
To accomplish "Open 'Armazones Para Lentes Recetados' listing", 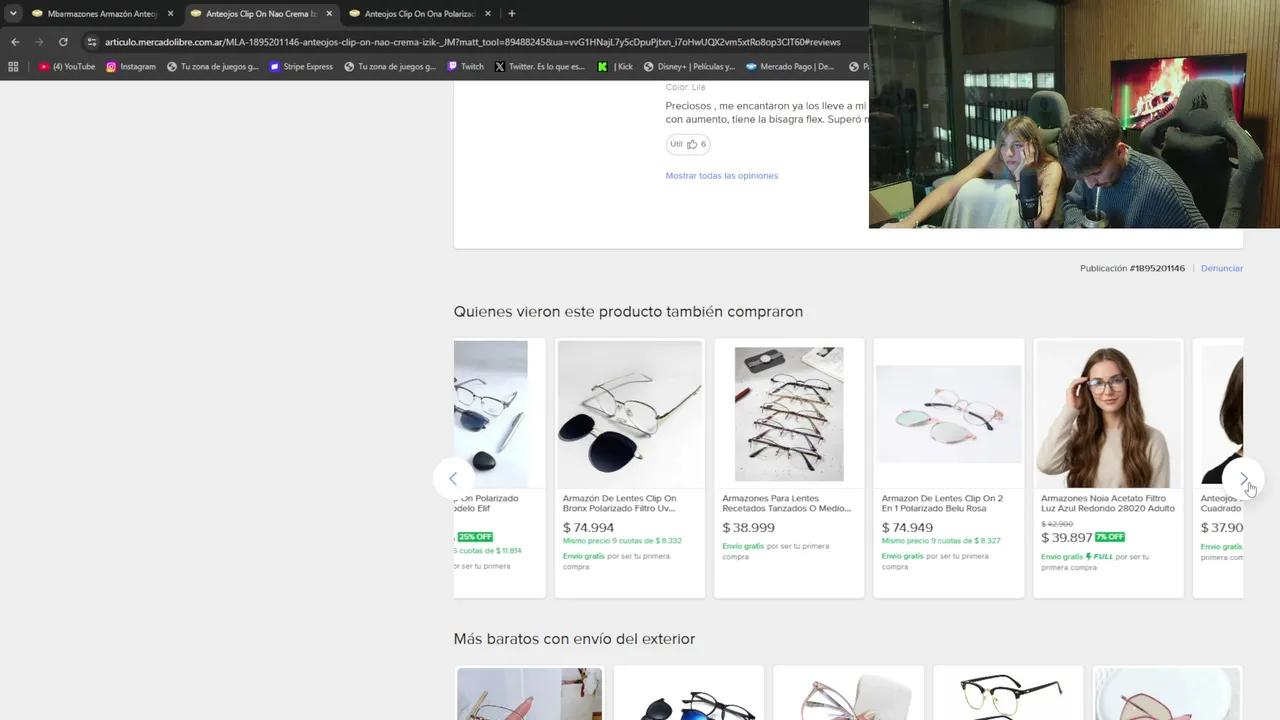I will coord(787,503).
